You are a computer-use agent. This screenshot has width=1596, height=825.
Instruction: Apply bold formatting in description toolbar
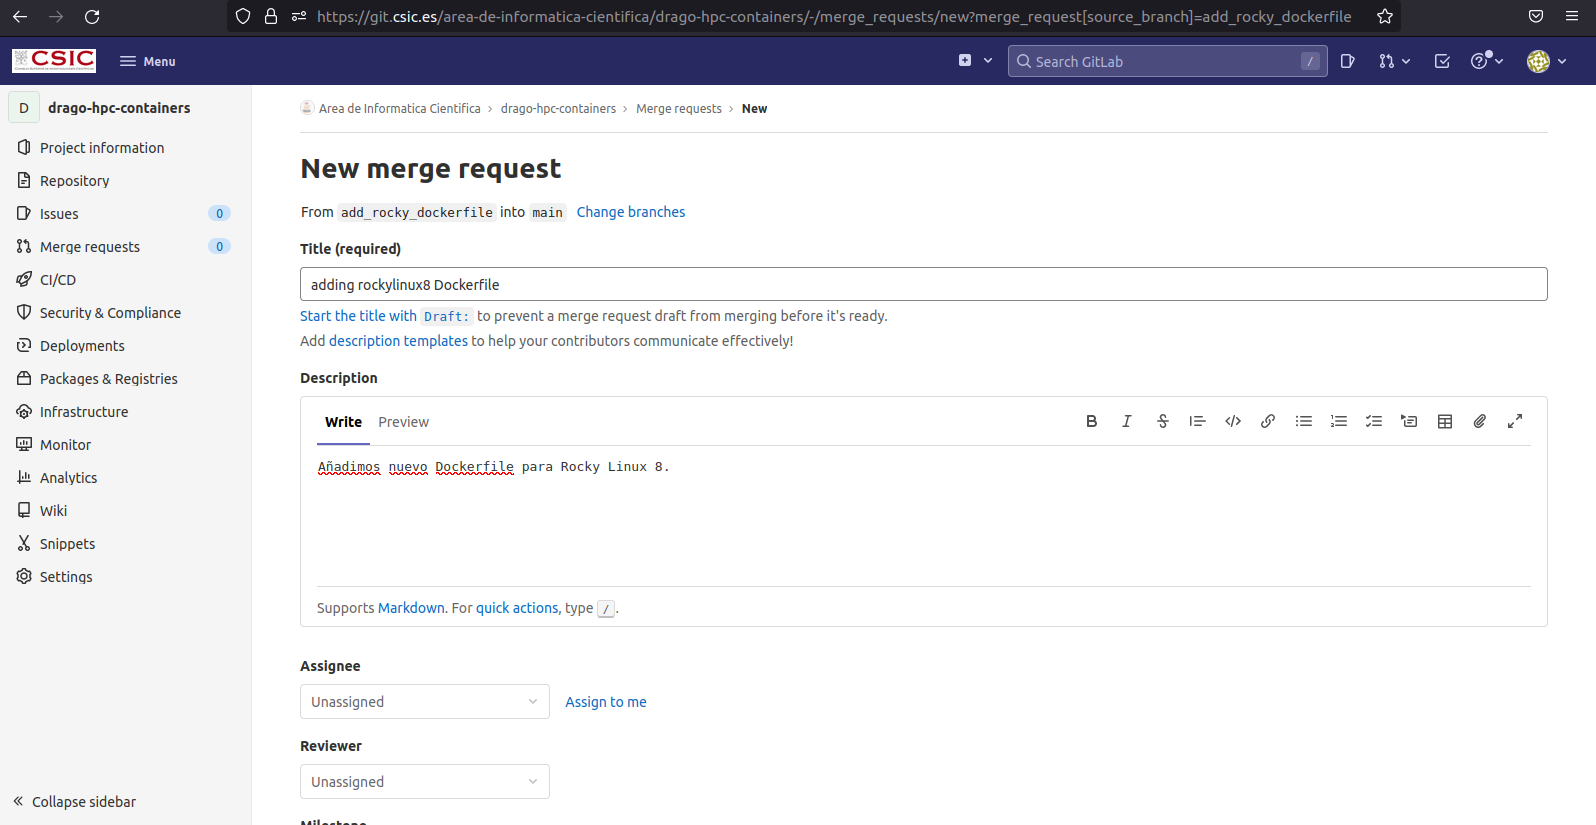pos(1091,421)
